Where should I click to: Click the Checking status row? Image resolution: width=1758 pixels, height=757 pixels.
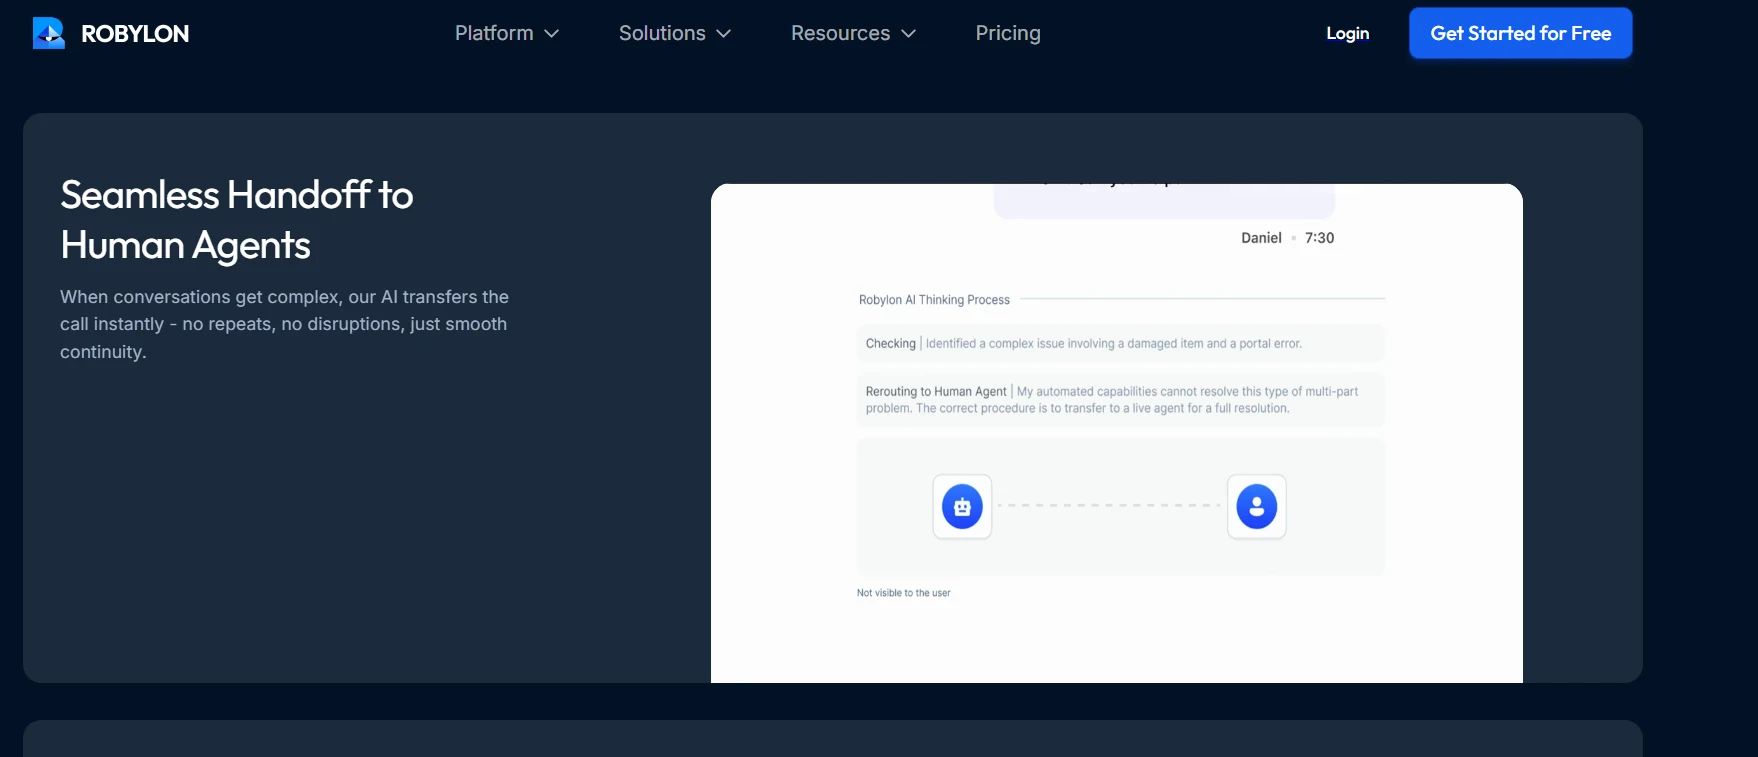tap(1120, 343)
